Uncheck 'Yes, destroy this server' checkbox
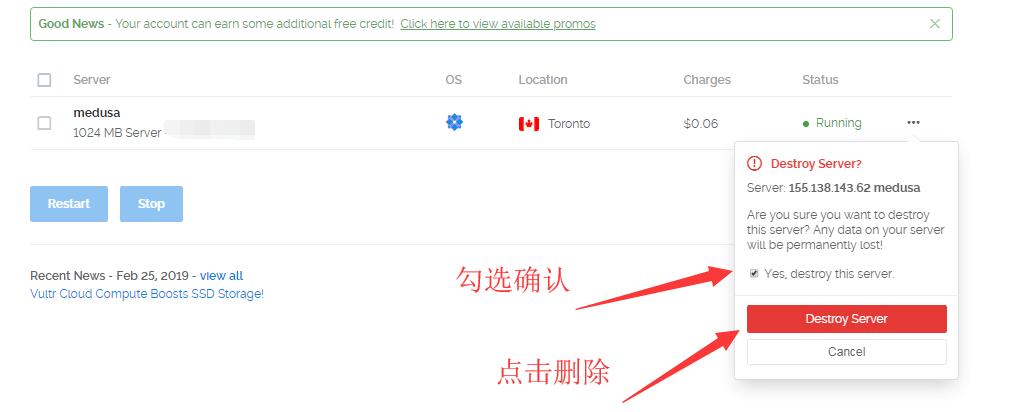The image size is (1019, 412). (754, 274)
